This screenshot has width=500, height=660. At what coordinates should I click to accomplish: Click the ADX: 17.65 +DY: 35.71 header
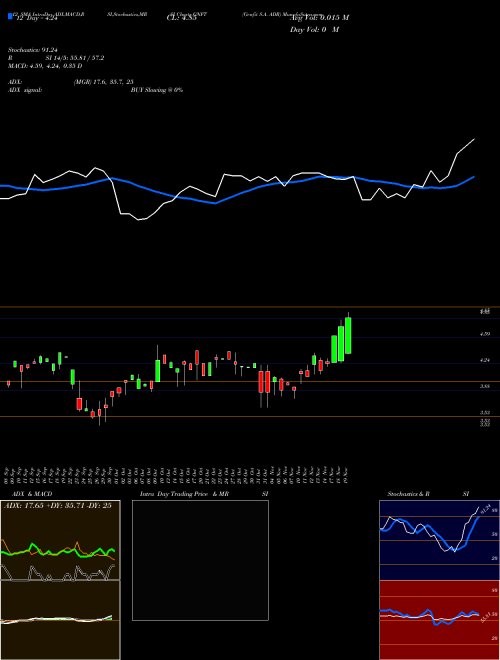tap(58, 506)
